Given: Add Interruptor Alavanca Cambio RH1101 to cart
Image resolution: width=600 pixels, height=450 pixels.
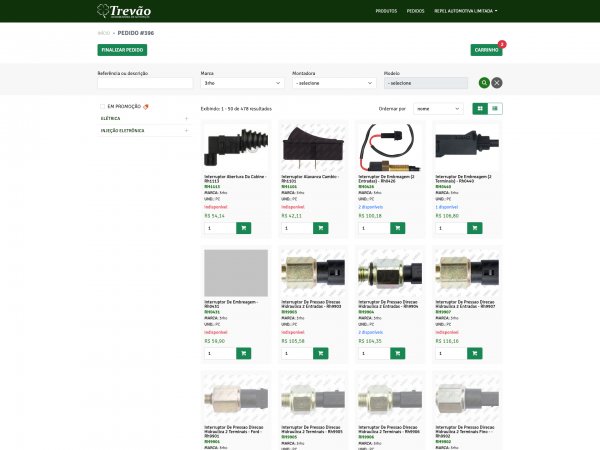Looking at the screenshot, I should (x=320, y=228).
